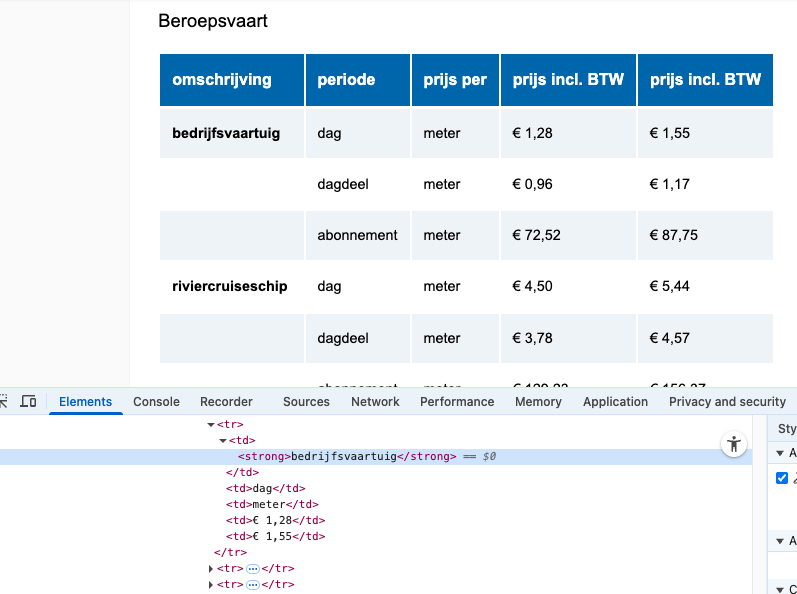Expand the first collapsed tr row
This screenshot has height=594, width=797.
coord(211,569)
